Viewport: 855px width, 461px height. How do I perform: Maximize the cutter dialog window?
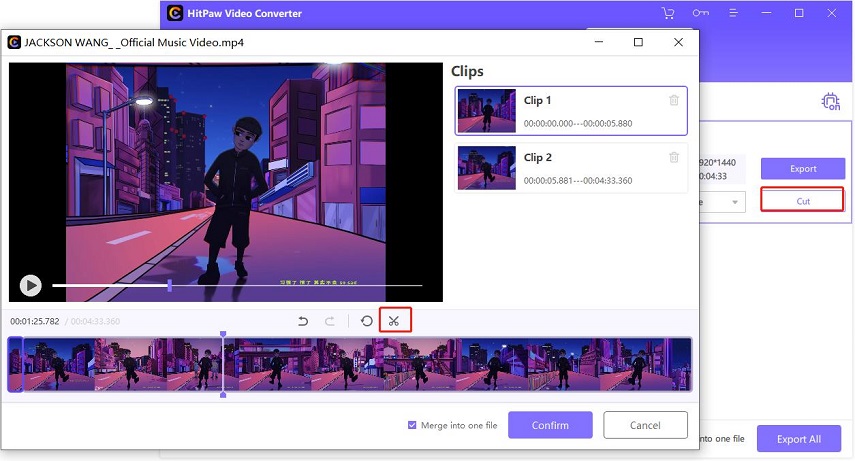tap(639, 42)
